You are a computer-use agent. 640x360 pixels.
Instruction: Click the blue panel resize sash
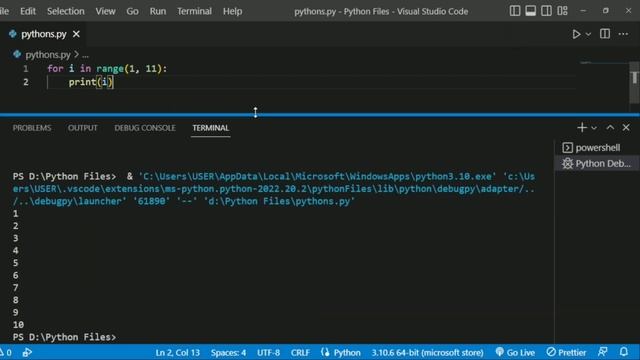click(x=320, y=115)
